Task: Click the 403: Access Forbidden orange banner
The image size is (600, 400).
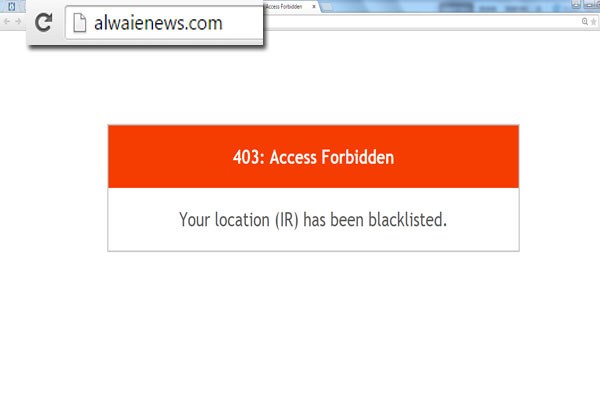Action: (313, 157)
